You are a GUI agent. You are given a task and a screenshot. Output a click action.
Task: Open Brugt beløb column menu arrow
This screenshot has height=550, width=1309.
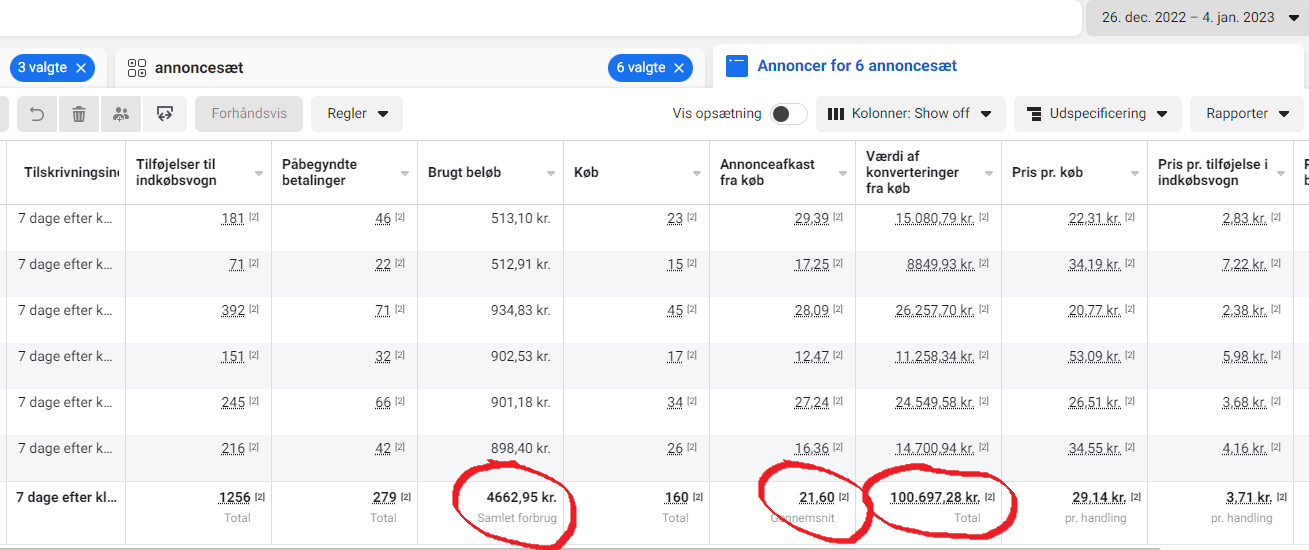551,173
